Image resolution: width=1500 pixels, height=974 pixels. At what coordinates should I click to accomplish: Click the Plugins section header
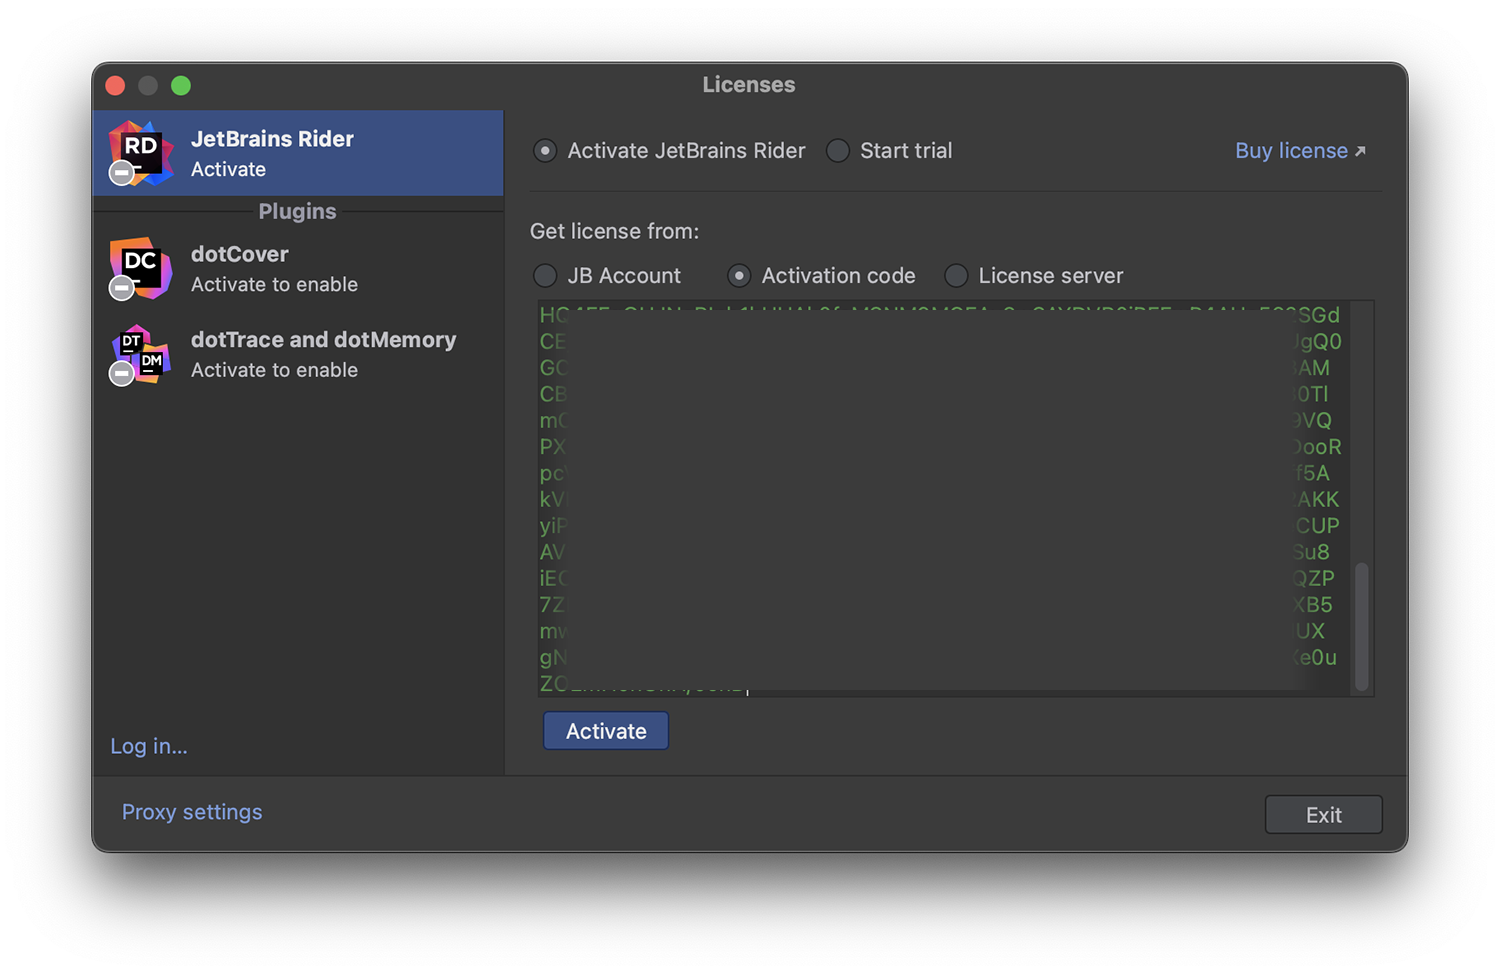297,211
